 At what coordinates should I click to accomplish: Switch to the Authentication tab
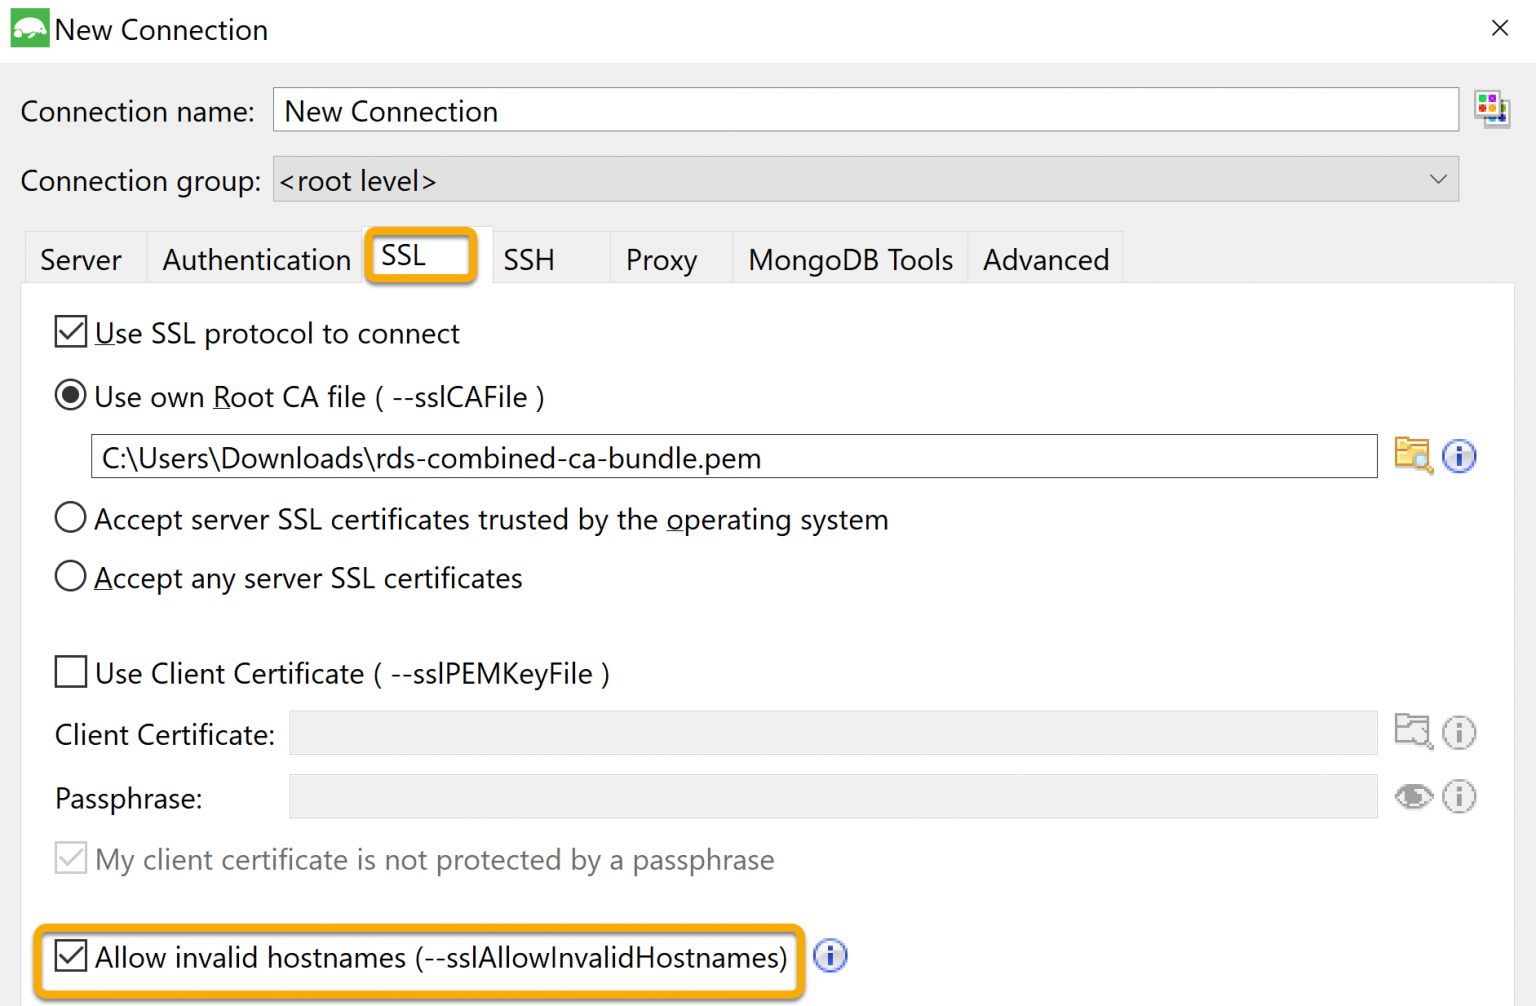(255, 259)
